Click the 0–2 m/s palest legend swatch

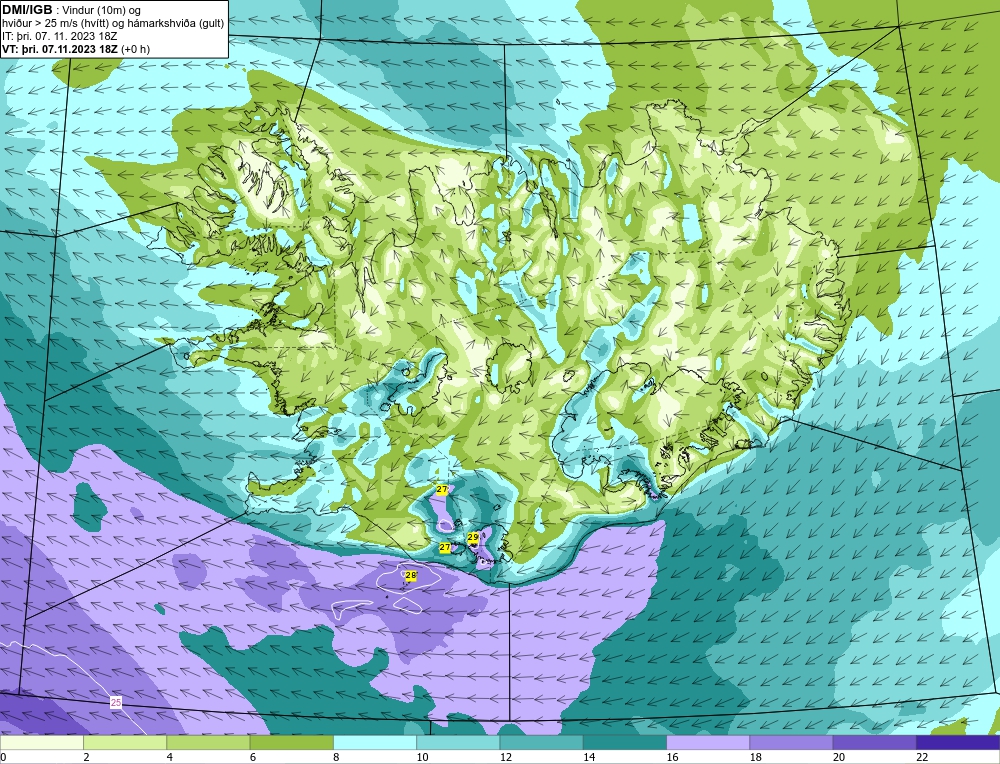(42, 742)
